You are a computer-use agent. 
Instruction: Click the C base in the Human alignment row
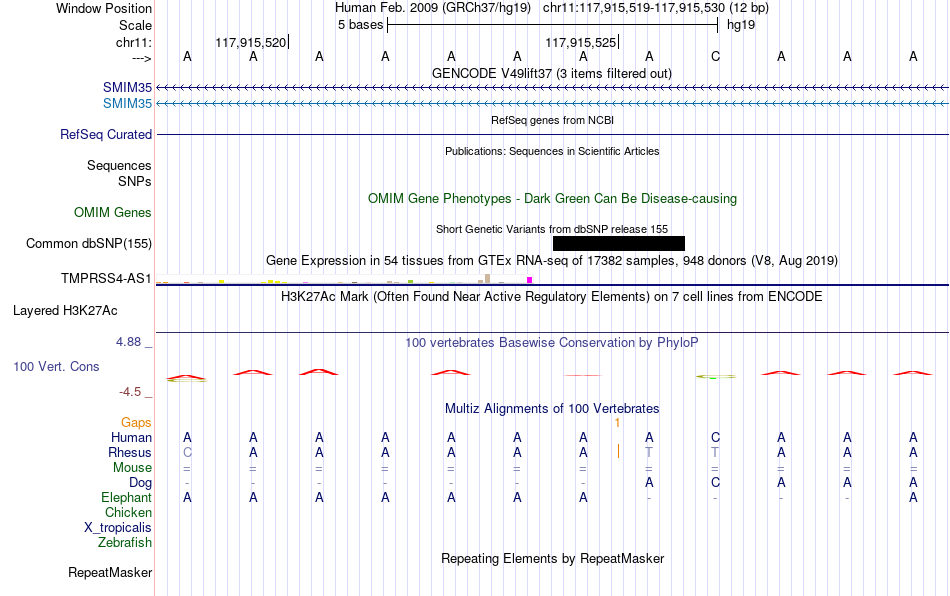click(716, 437)
